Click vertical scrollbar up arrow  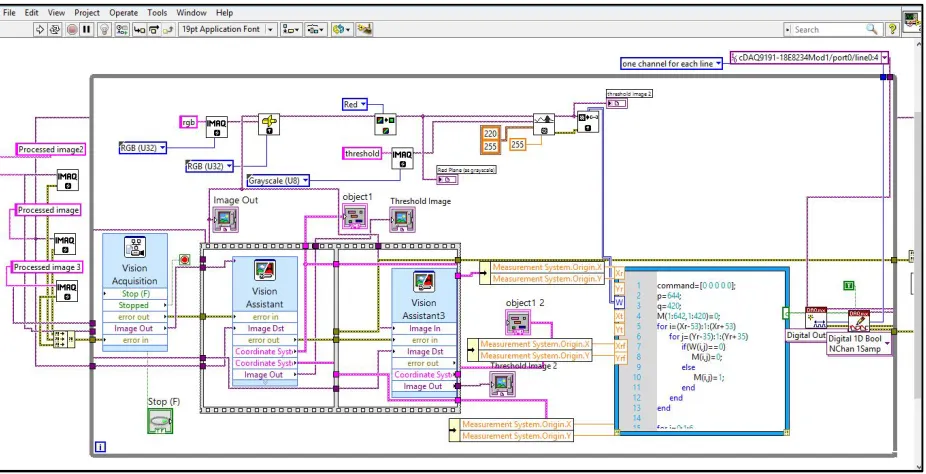920,45
